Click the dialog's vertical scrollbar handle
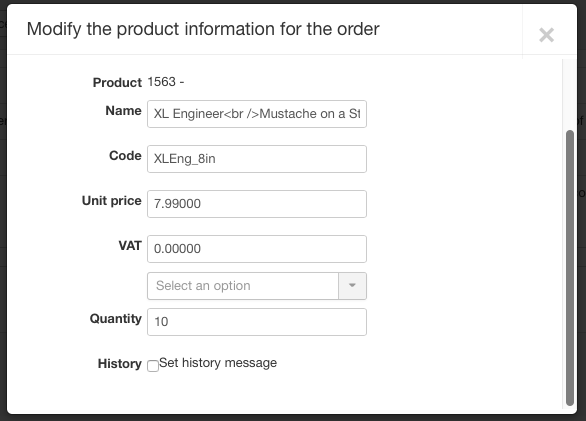 570,268
